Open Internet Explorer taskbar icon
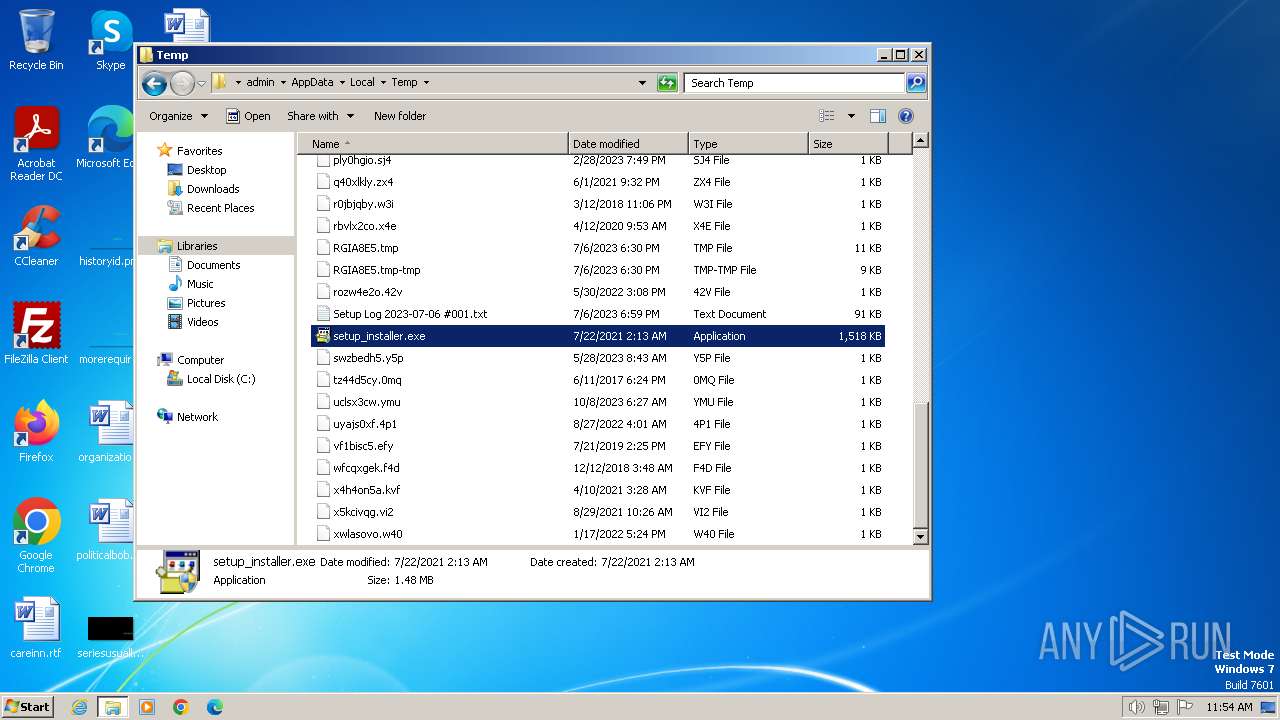Viewport: 1280px width, 720px height. coord(79,707)
